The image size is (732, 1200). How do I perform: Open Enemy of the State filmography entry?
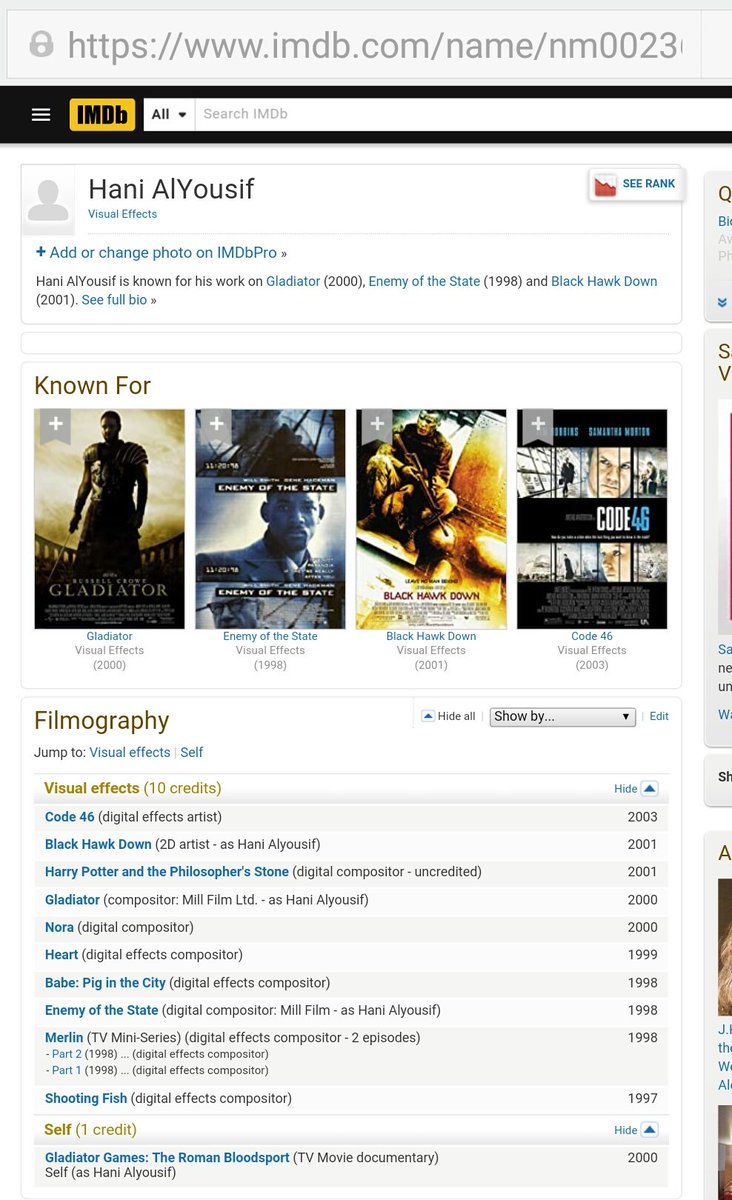click(x=102, y=1010)
